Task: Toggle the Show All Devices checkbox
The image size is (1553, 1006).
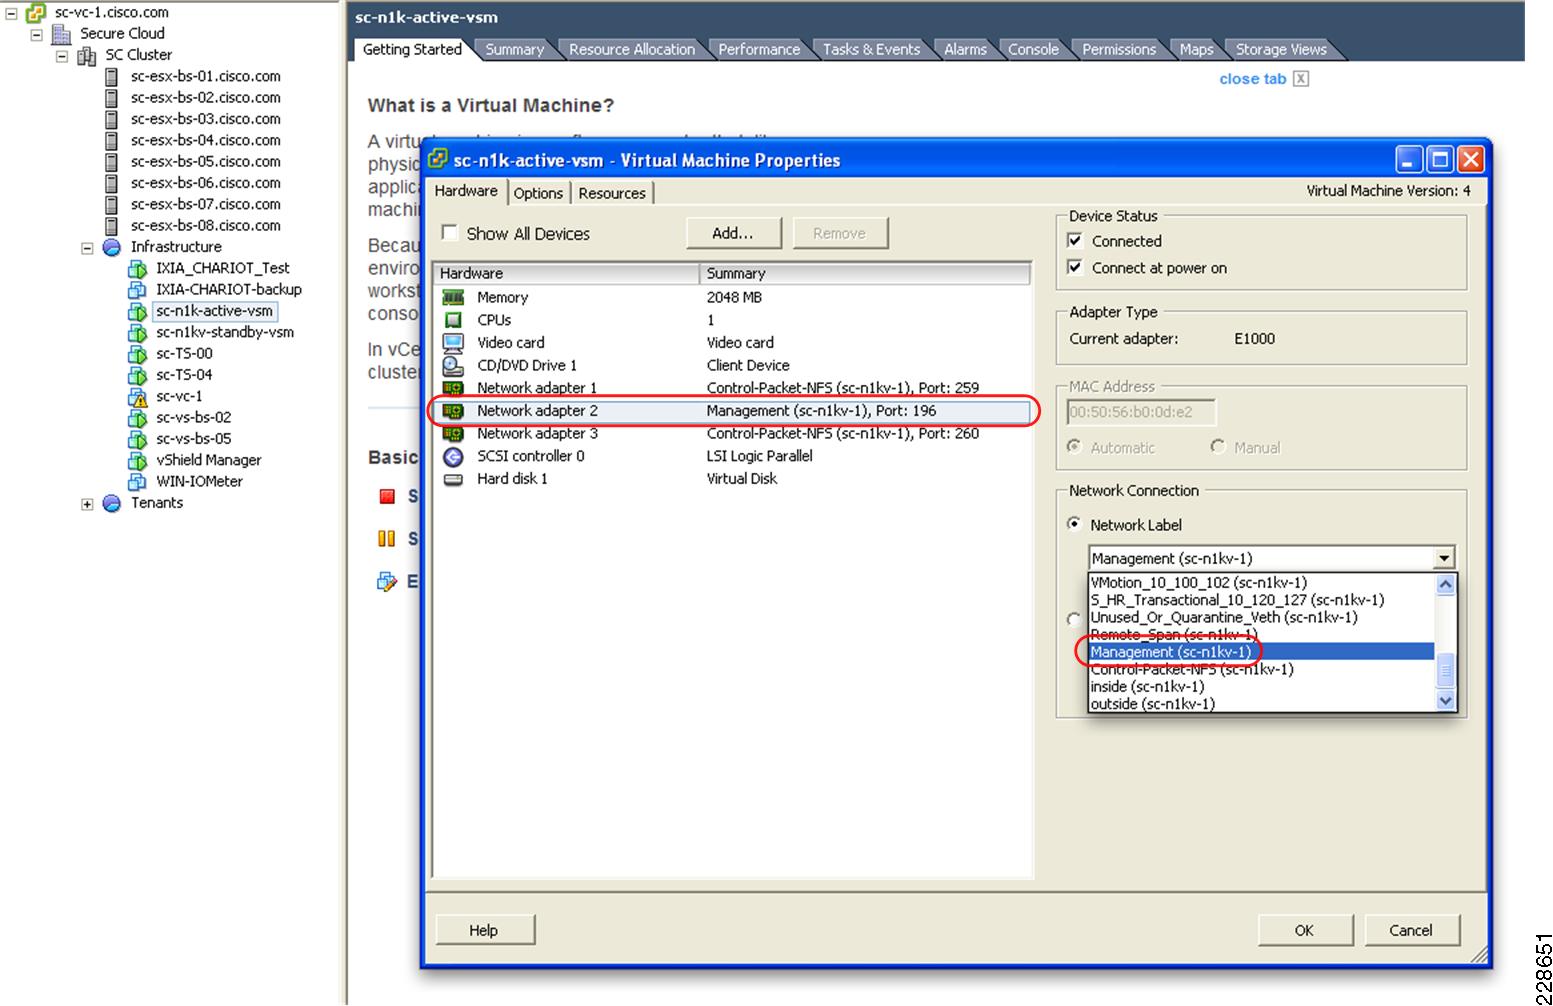Action: tap(451, 232)
